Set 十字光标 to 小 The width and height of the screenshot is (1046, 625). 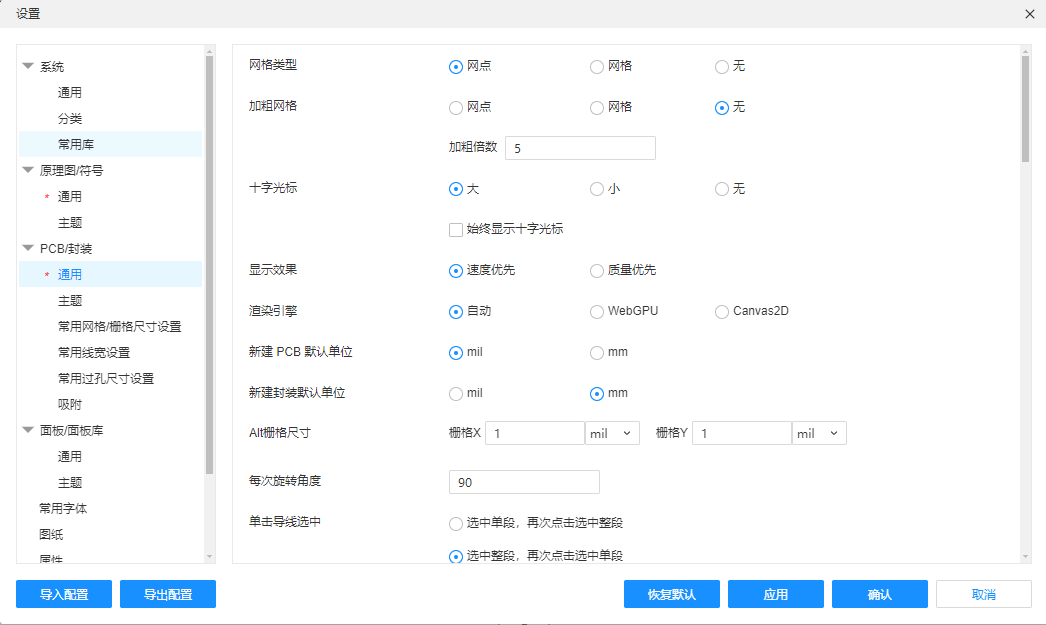click(597, 189)
